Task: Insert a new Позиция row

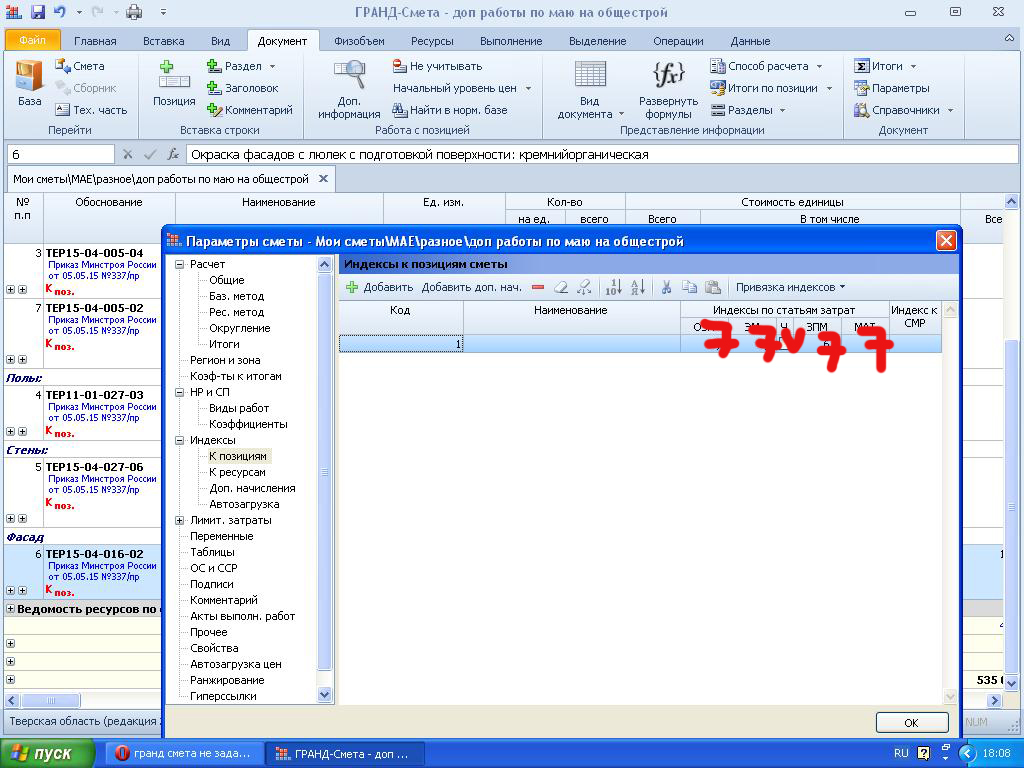Action: (x=174, y=83)
